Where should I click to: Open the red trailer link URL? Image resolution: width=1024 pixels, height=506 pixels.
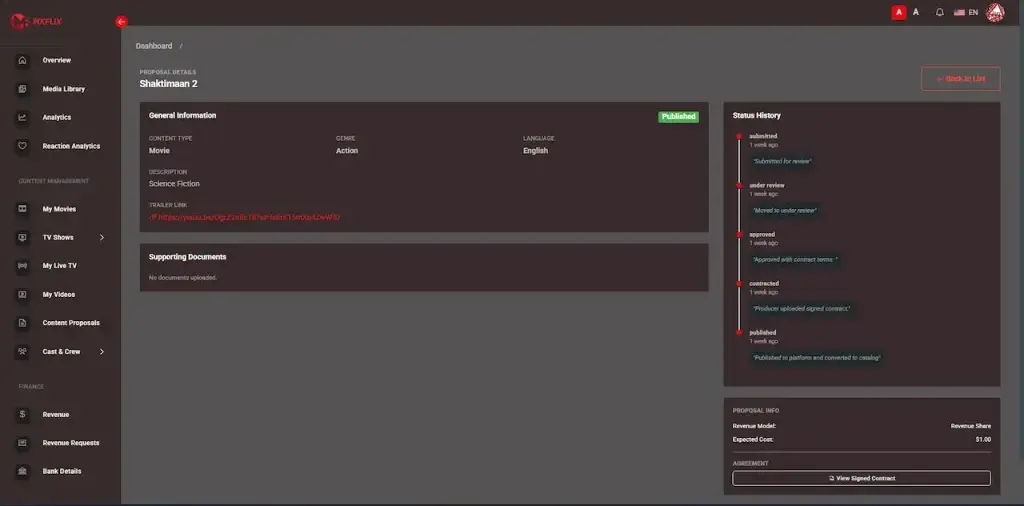point(245,217)
